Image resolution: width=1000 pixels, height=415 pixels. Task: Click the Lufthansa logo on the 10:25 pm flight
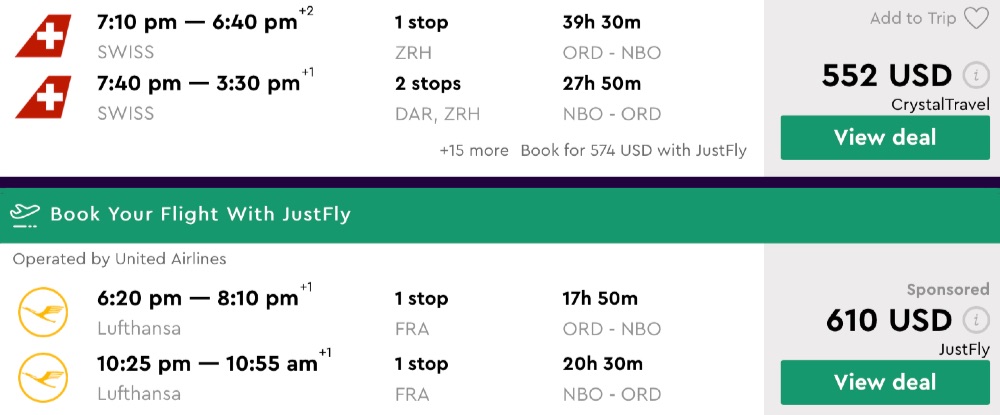pos(43,378)
